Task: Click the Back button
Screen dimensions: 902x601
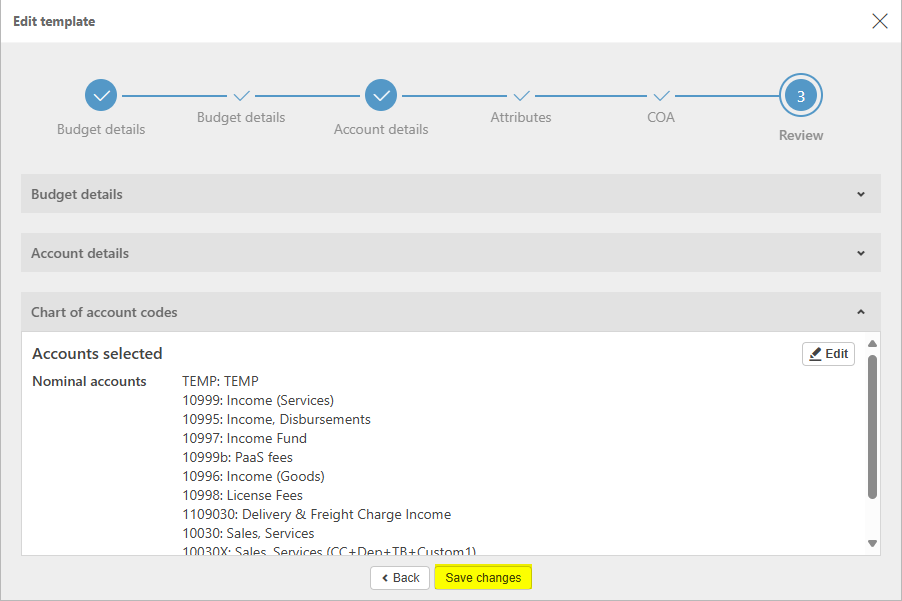Action: [400, 578]
